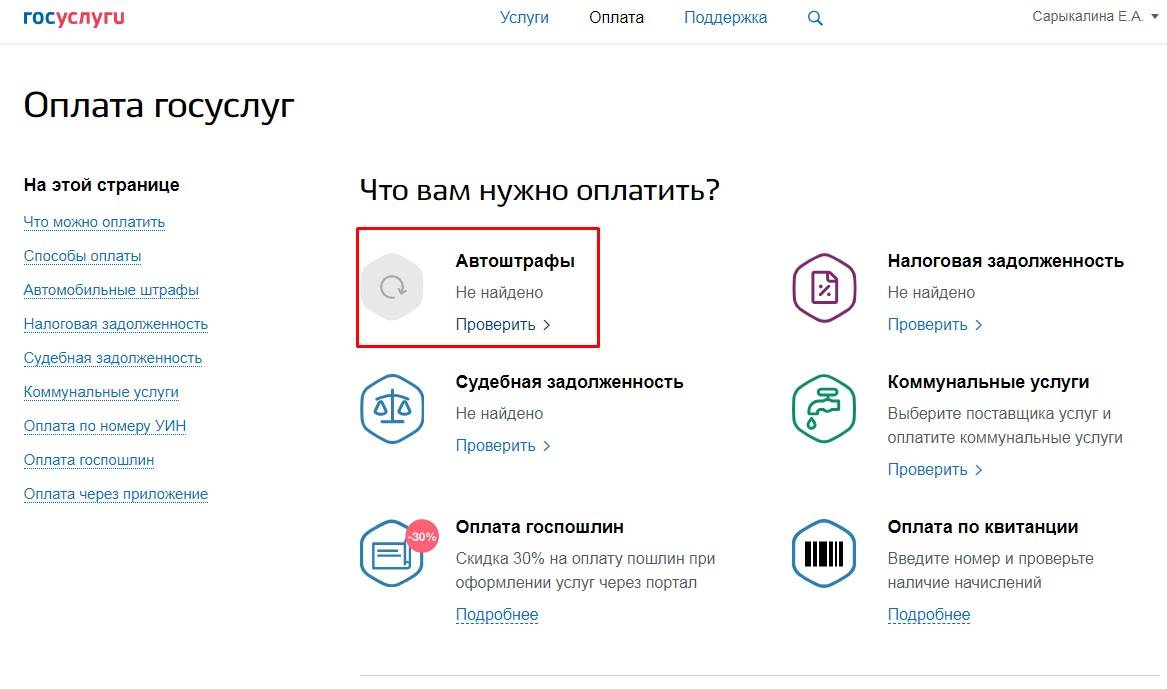This screenshot has width=1167, height=689.
Task: Select the Оплата tab in header
Action: (616, 18)
